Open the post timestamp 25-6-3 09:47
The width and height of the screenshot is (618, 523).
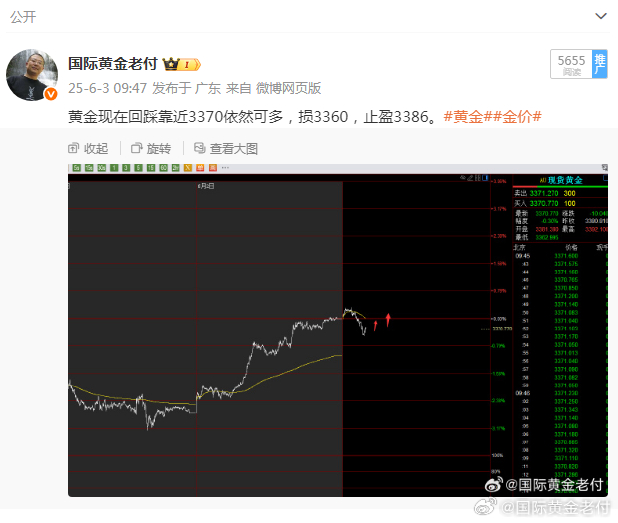click(107, 88)
